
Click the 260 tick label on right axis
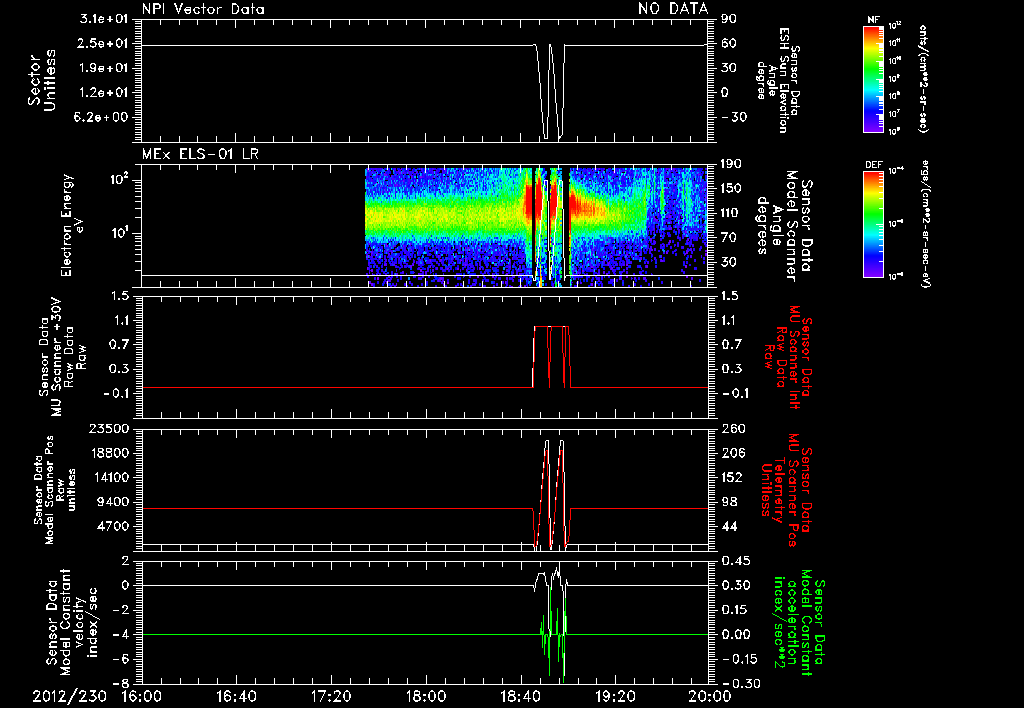[x=732, y=429]
